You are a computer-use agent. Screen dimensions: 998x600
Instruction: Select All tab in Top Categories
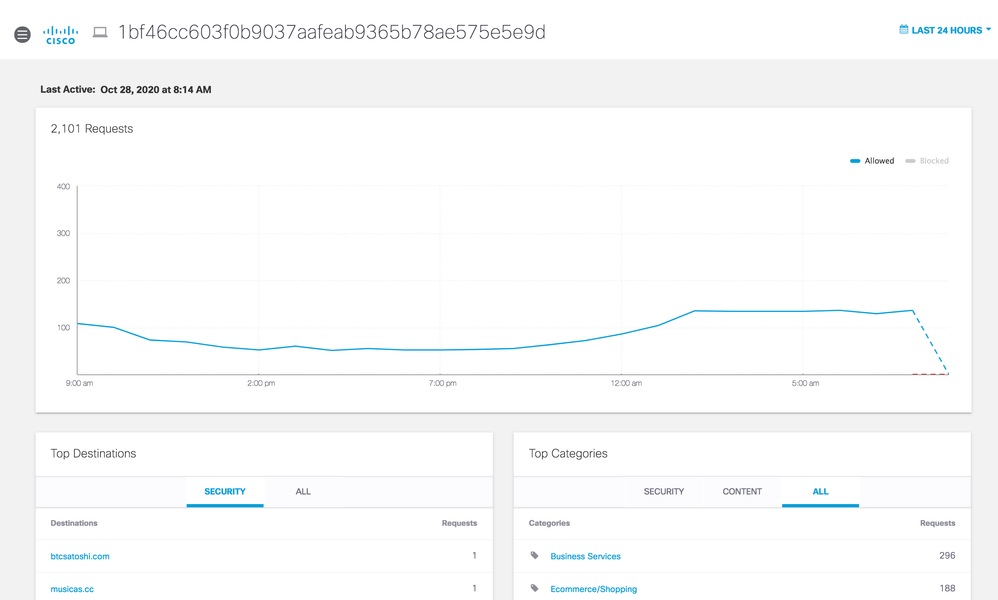point(820,492)
